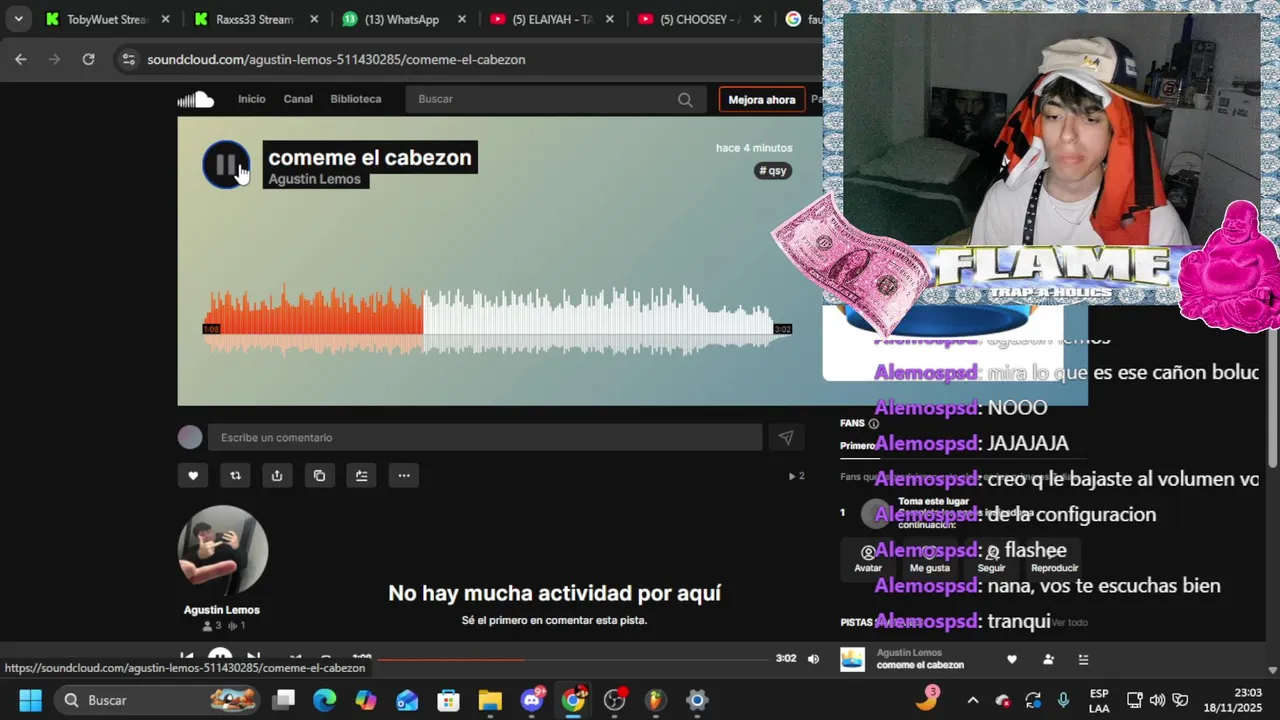Pause the track with the large pause button

[x=226, y=165]
